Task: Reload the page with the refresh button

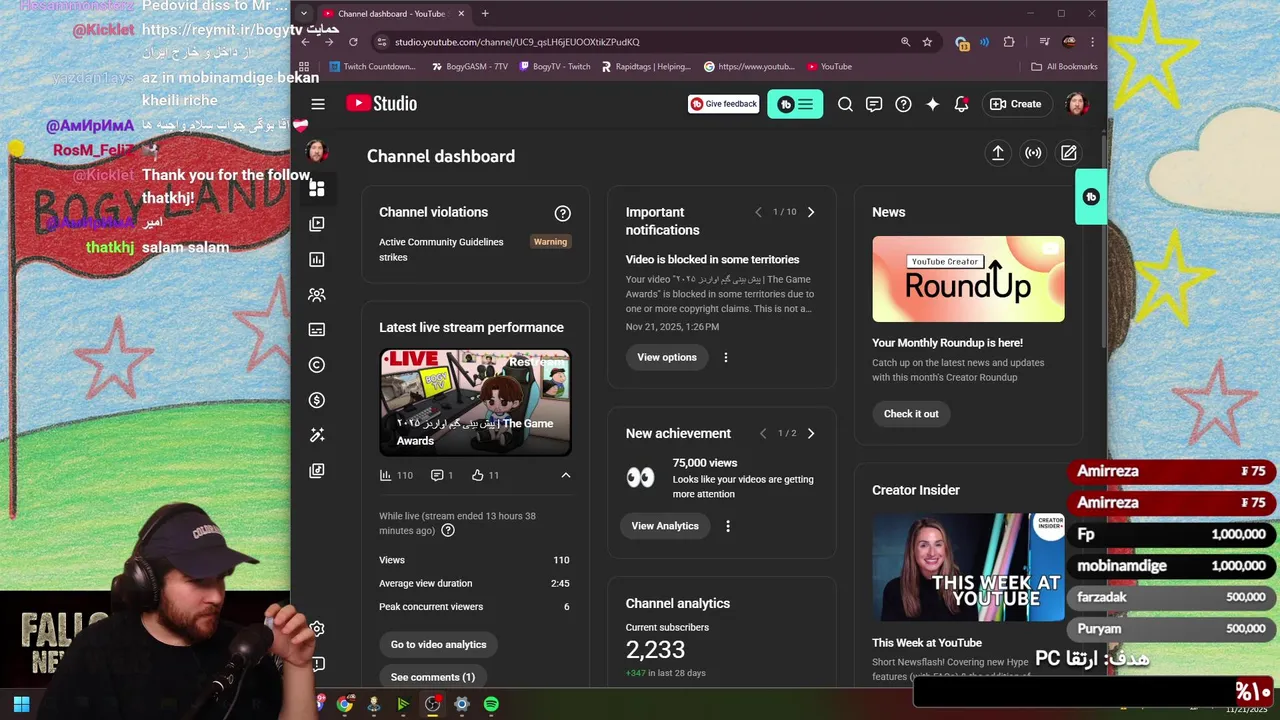Action: [x=353, y=42]
